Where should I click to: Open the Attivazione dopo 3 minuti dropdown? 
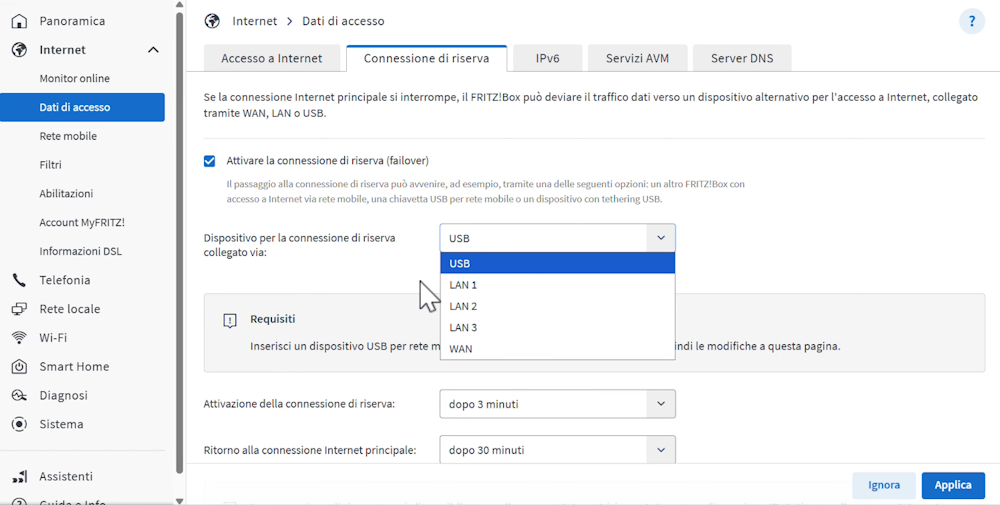point(557,404)
